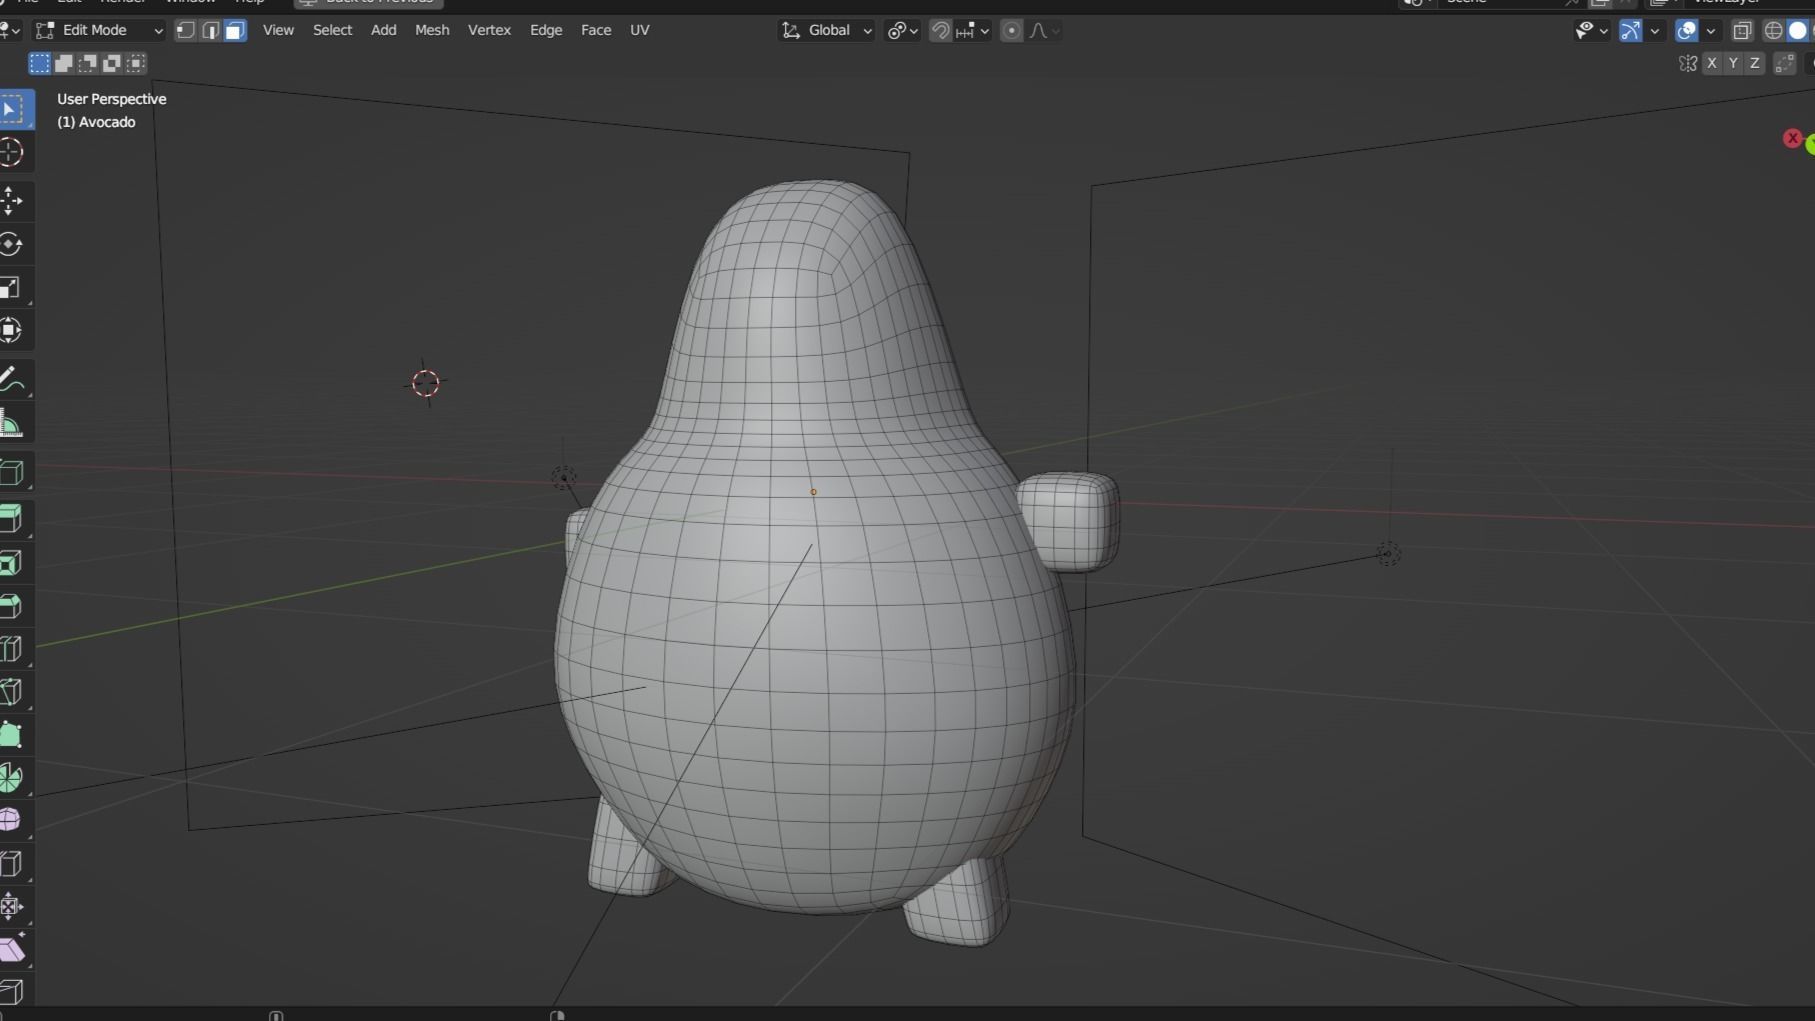This screenshot has width=1815, height=1021.
Task: Open the Mesh menu
Action: coord(432,30)
